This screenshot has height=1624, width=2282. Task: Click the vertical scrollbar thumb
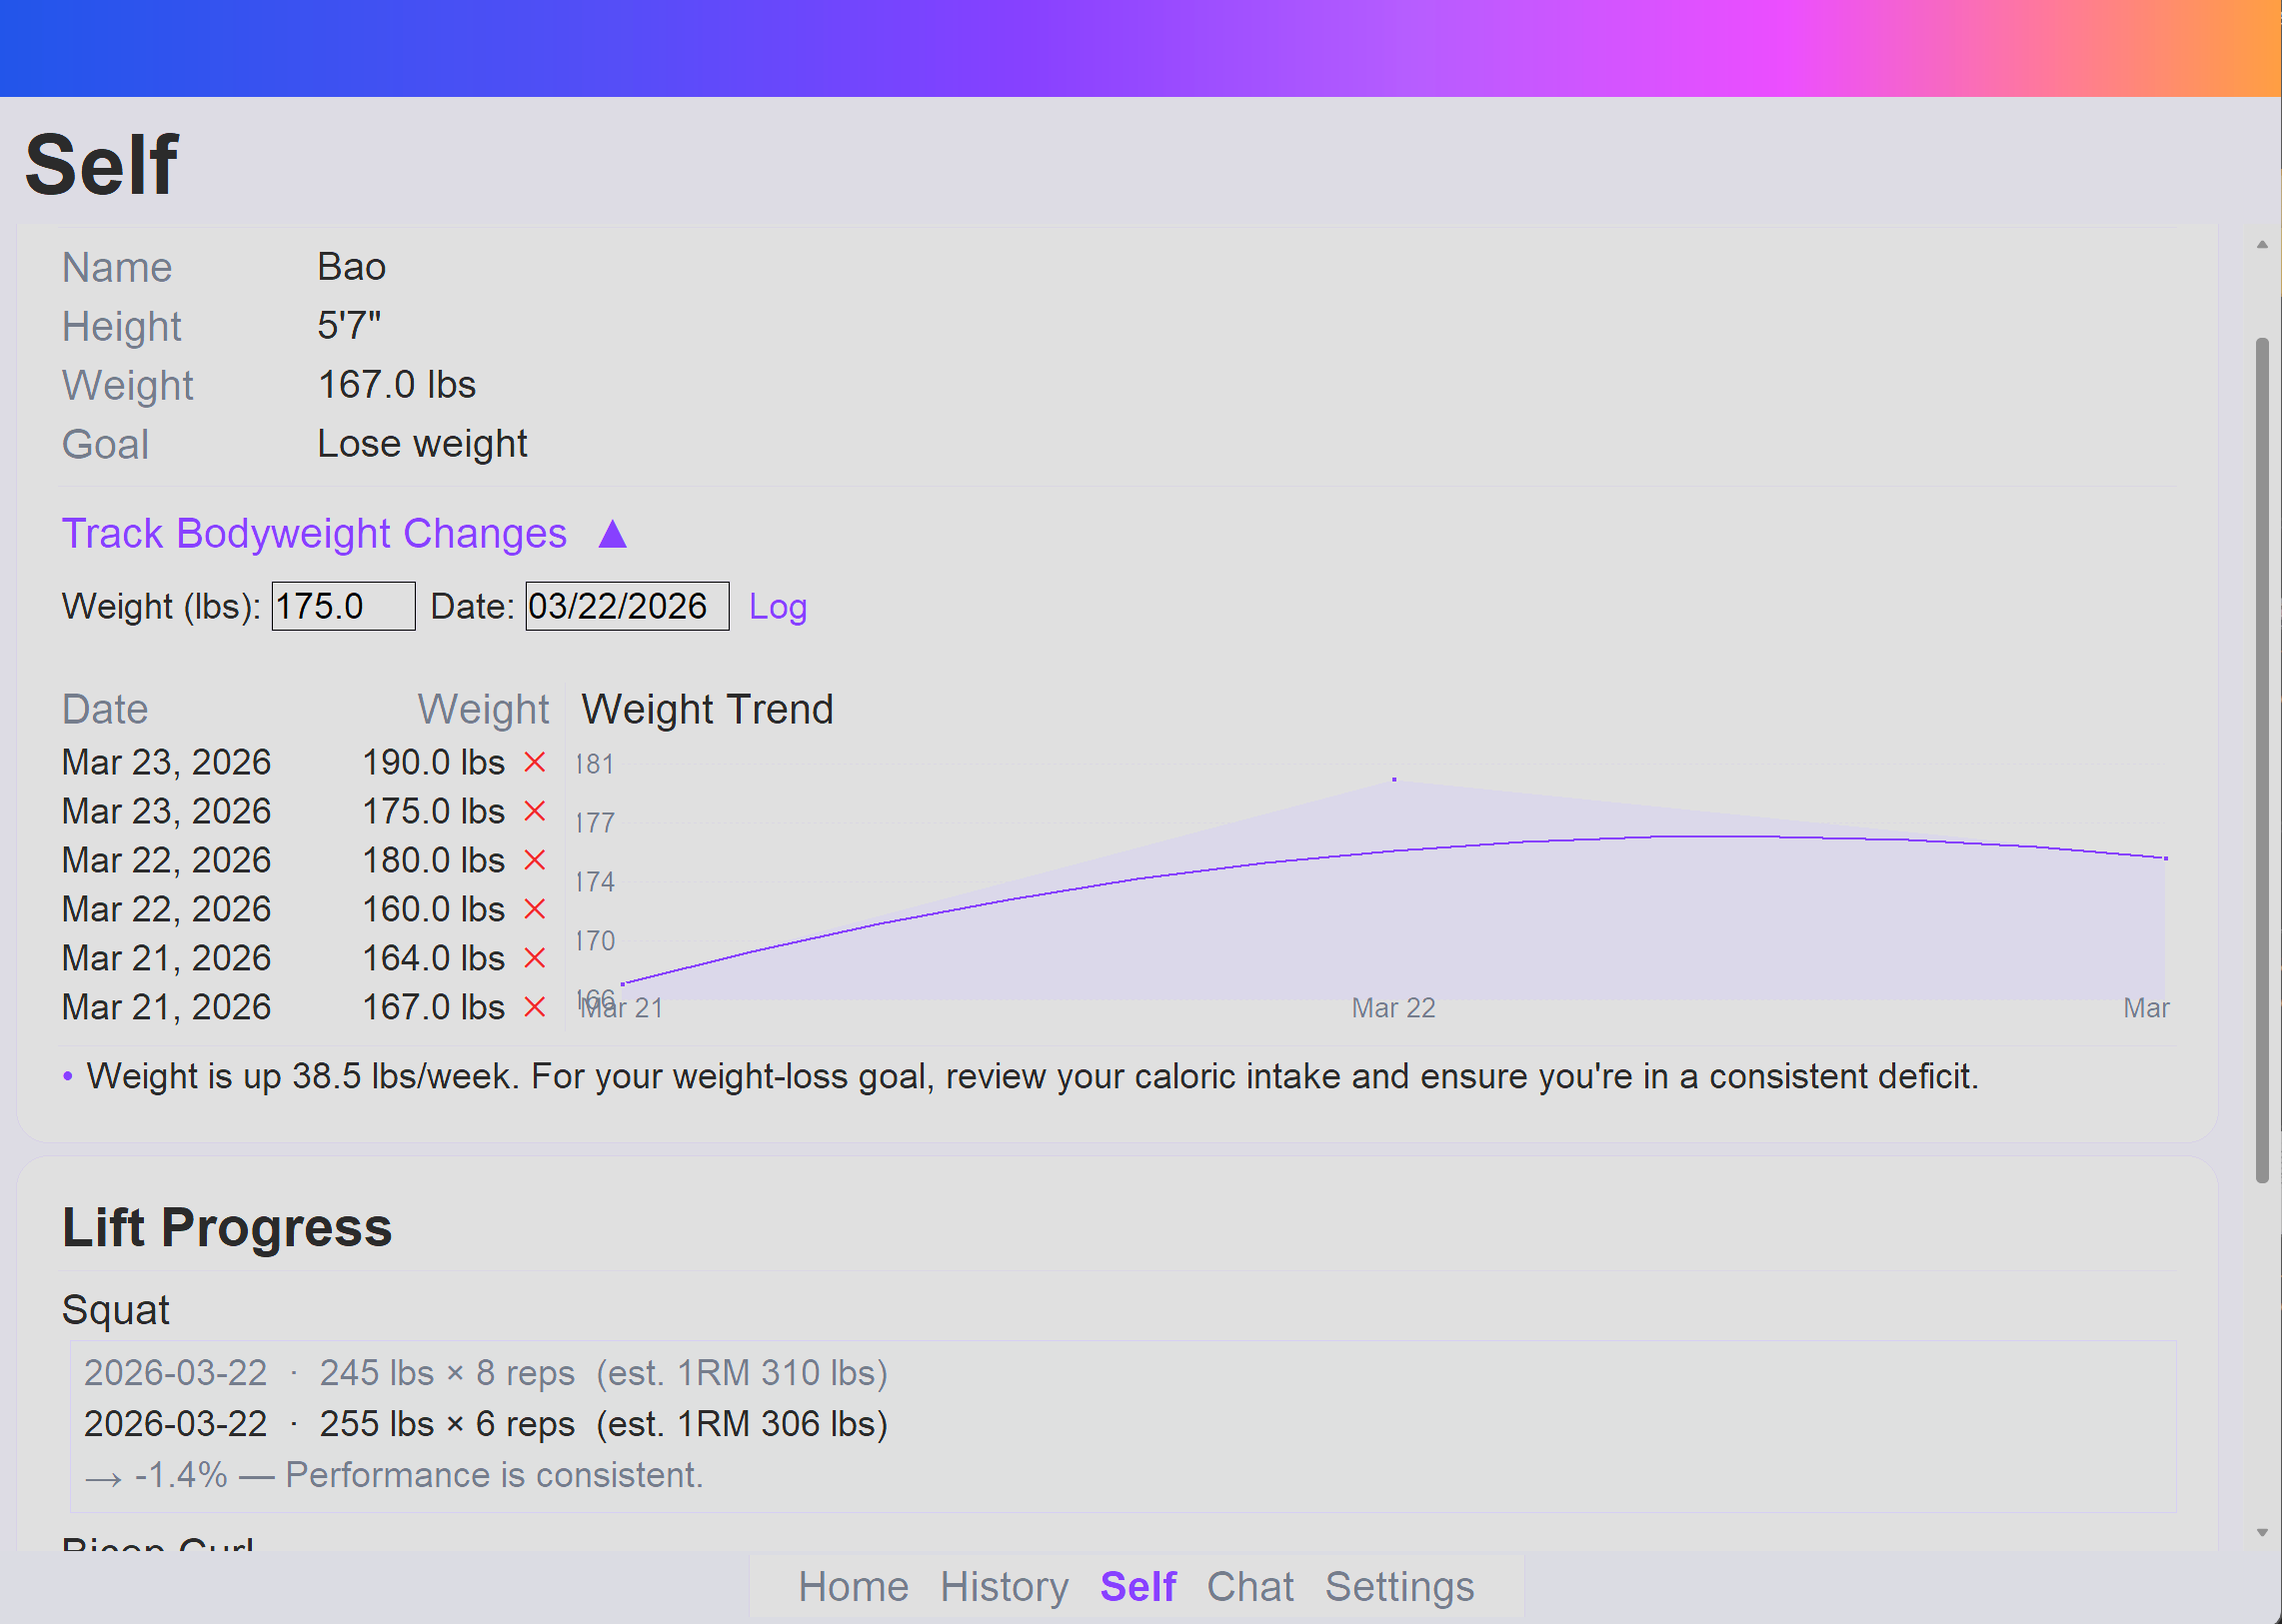[2262, 760]
